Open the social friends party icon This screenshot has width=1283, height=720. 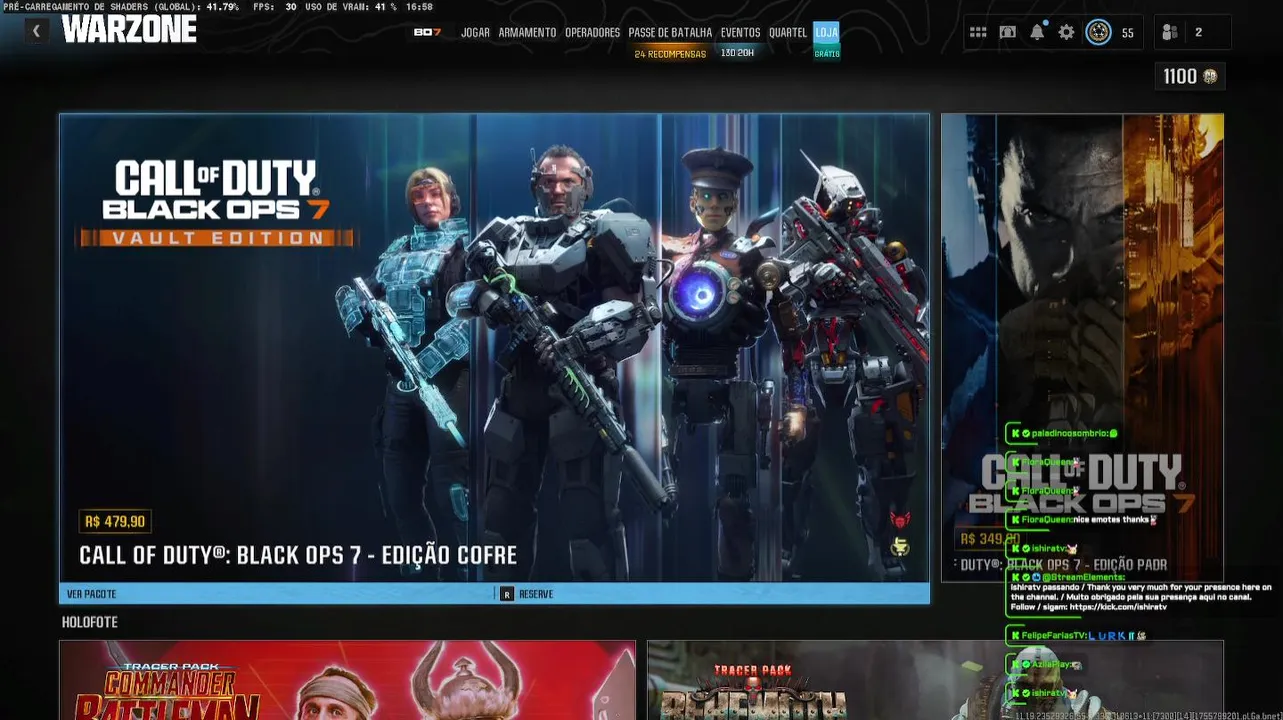click(x=1170, y=32)
